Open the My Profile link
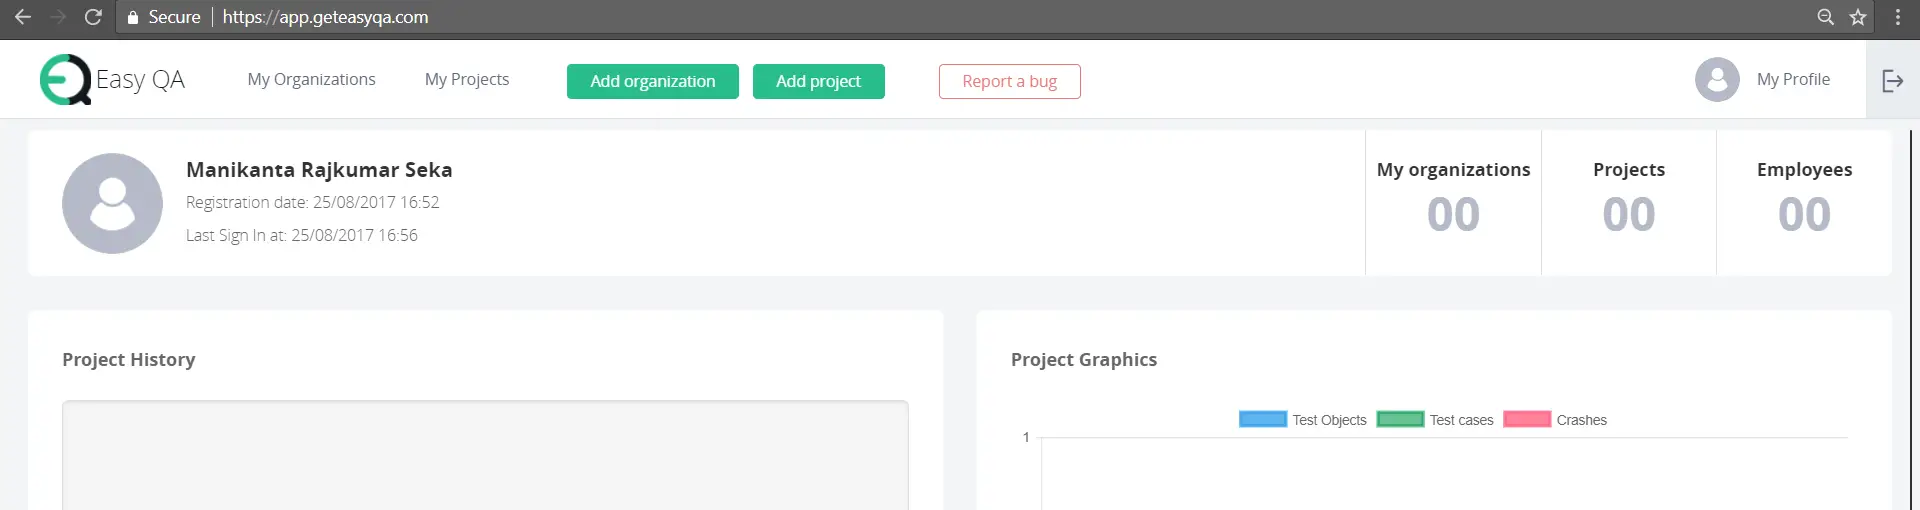Image resolution: width=1920 pixels, height=510 pixels. tap(1794, 79)
